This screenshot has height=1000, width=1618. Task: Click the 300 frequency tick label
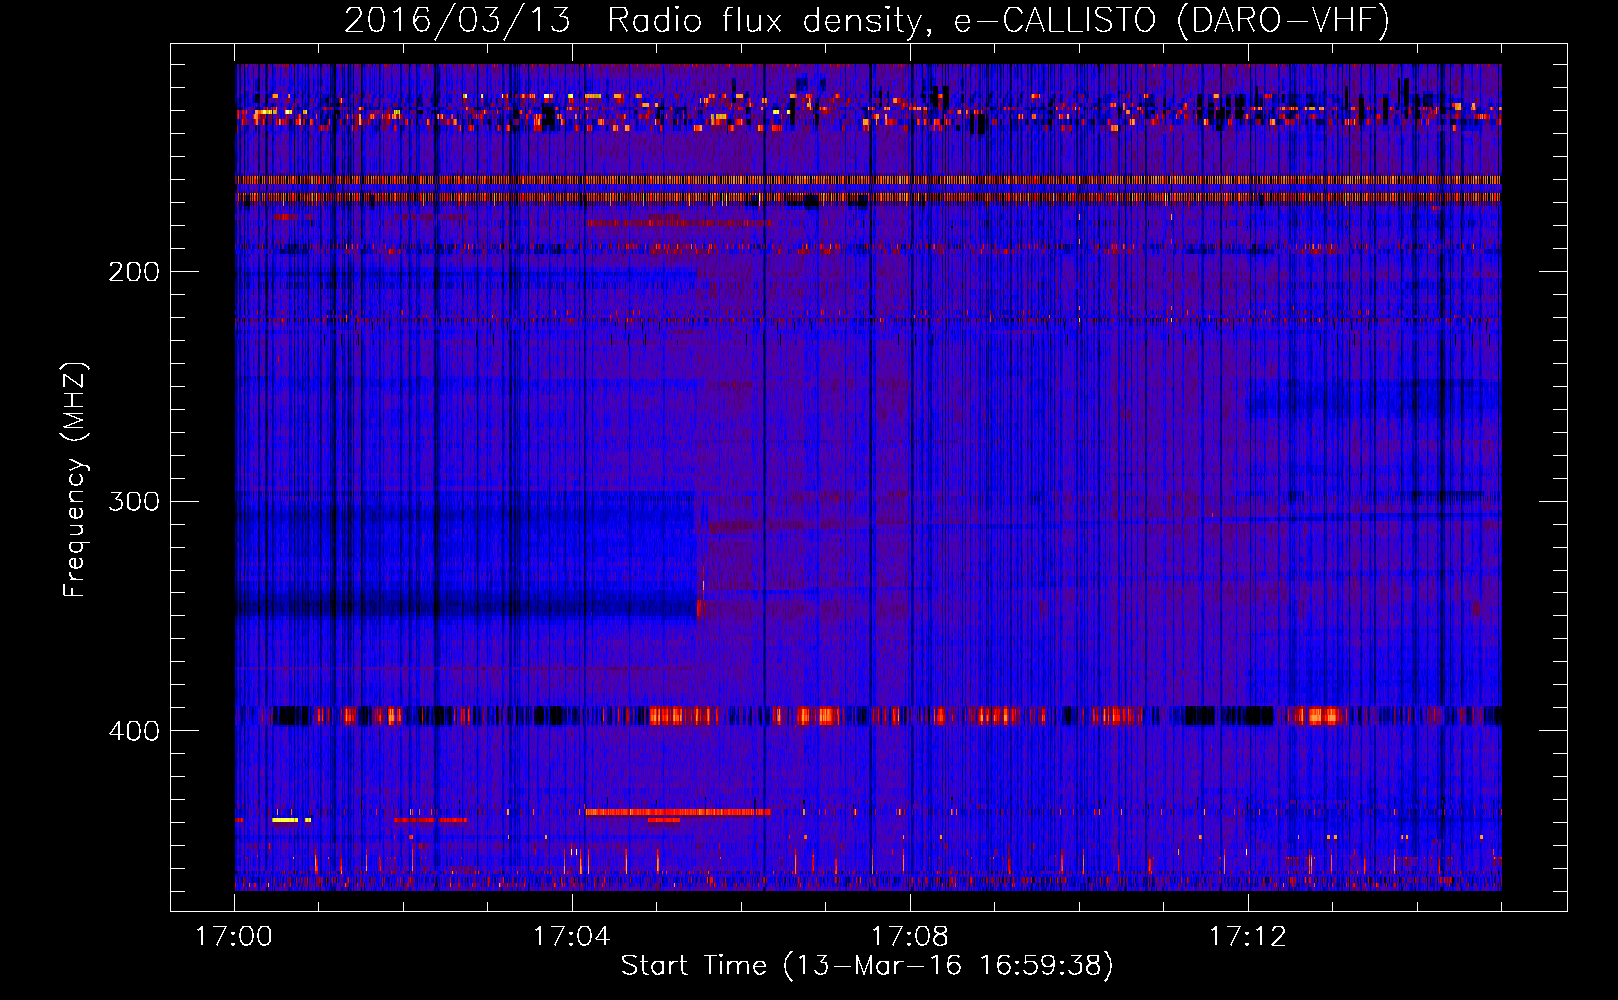(x=134, y=501)
